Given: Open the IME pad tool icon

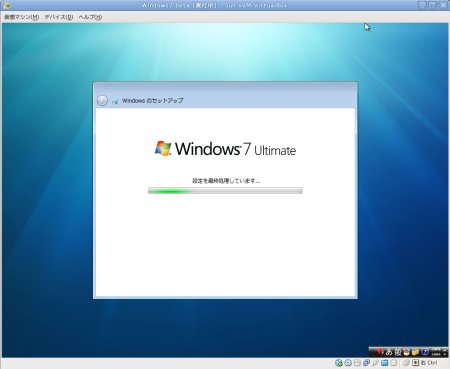Looking at the screenshot, I should pyautogui.click(x=406, y=352).
